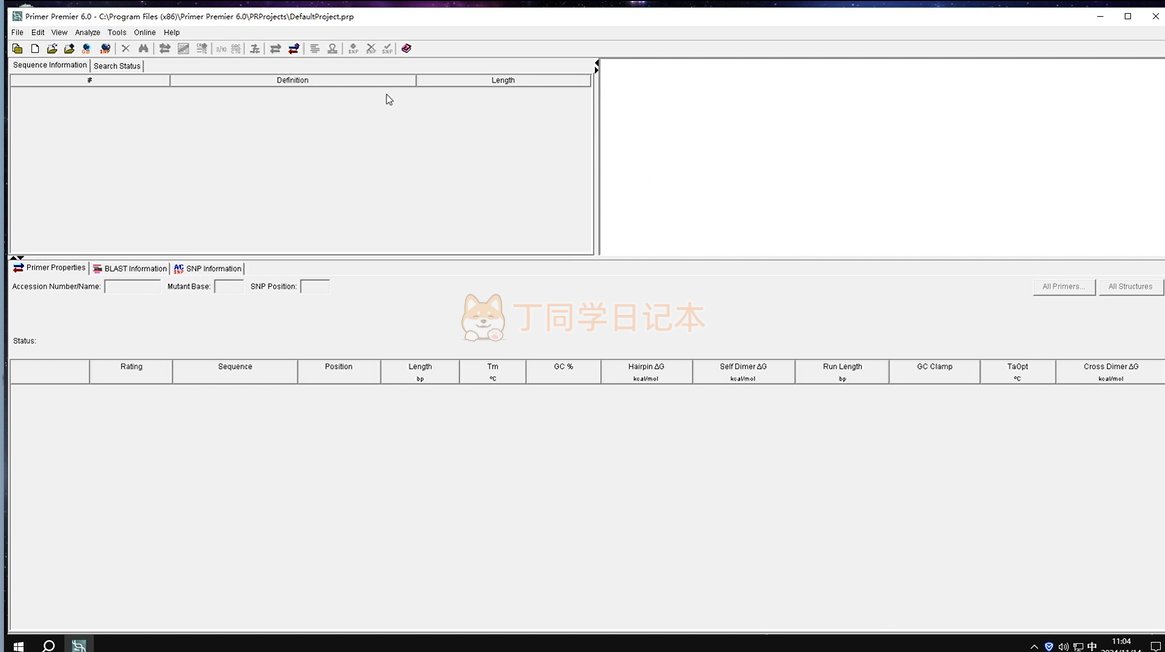Select the SNP Information tab

[207, 268]
